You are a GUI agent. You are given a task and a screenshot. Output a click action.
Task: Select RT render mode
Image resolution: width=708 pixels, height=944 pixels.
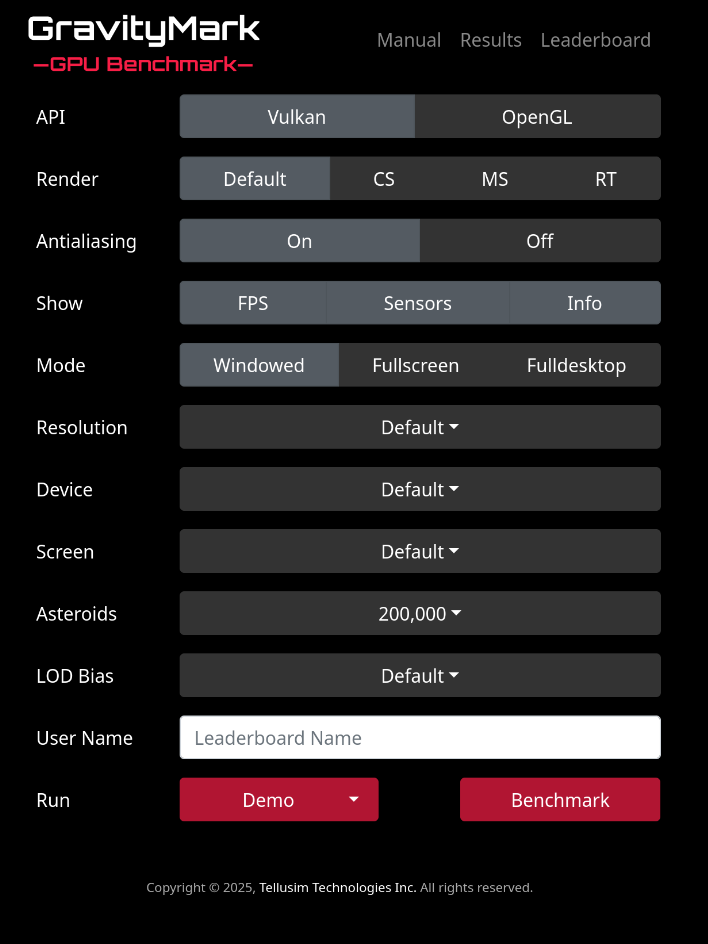[606, 178]
